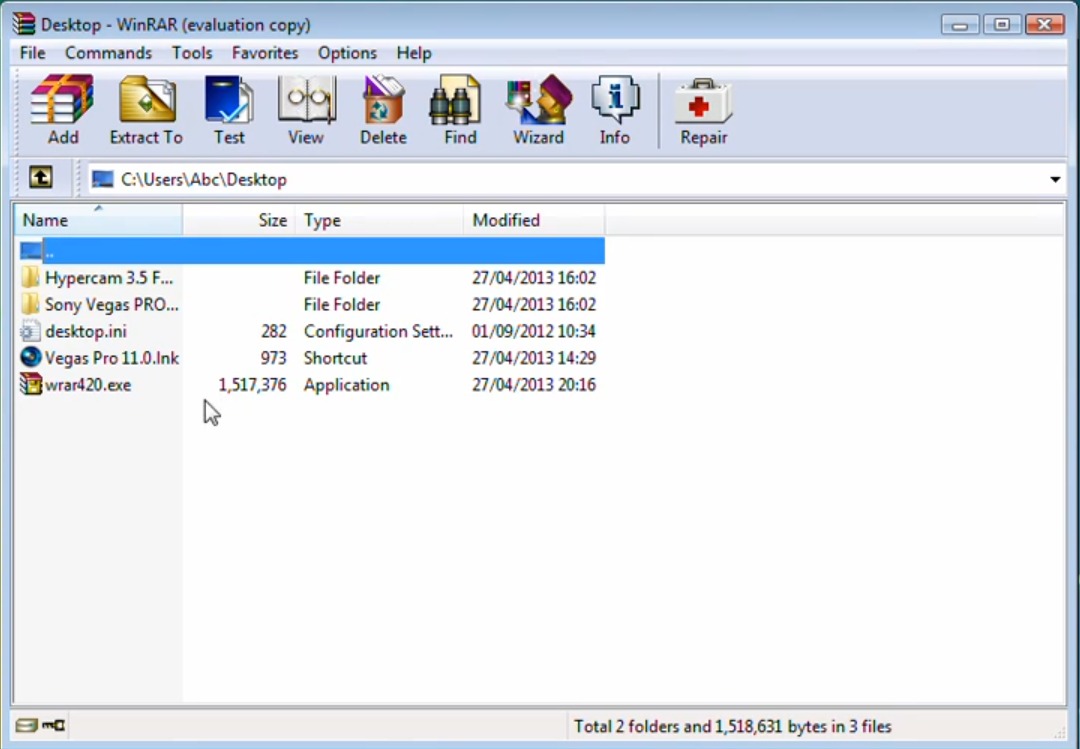The width and height of the screenshot is (1080, 749).
Task: Select the Hypercam 3.5 F... folder name
Action: click(x=109, y=278)
